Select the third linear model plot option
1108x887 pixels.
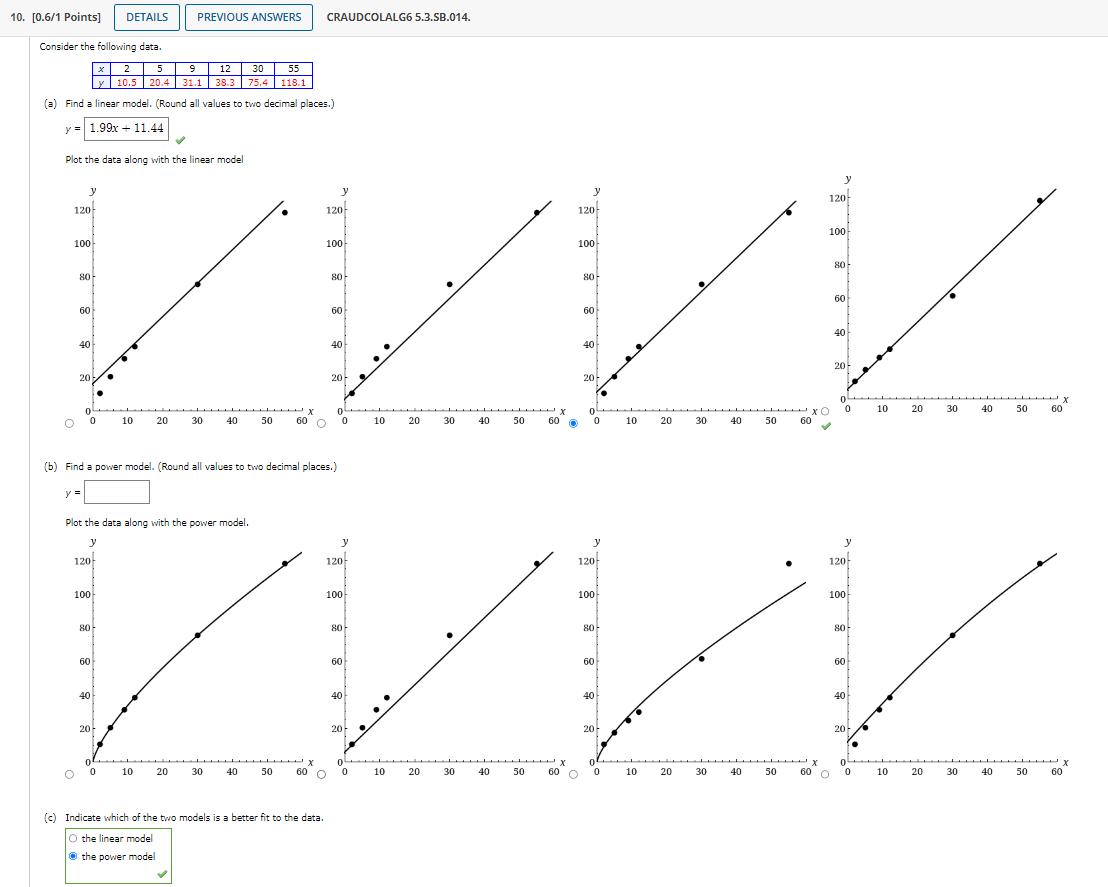pos(571,423)
